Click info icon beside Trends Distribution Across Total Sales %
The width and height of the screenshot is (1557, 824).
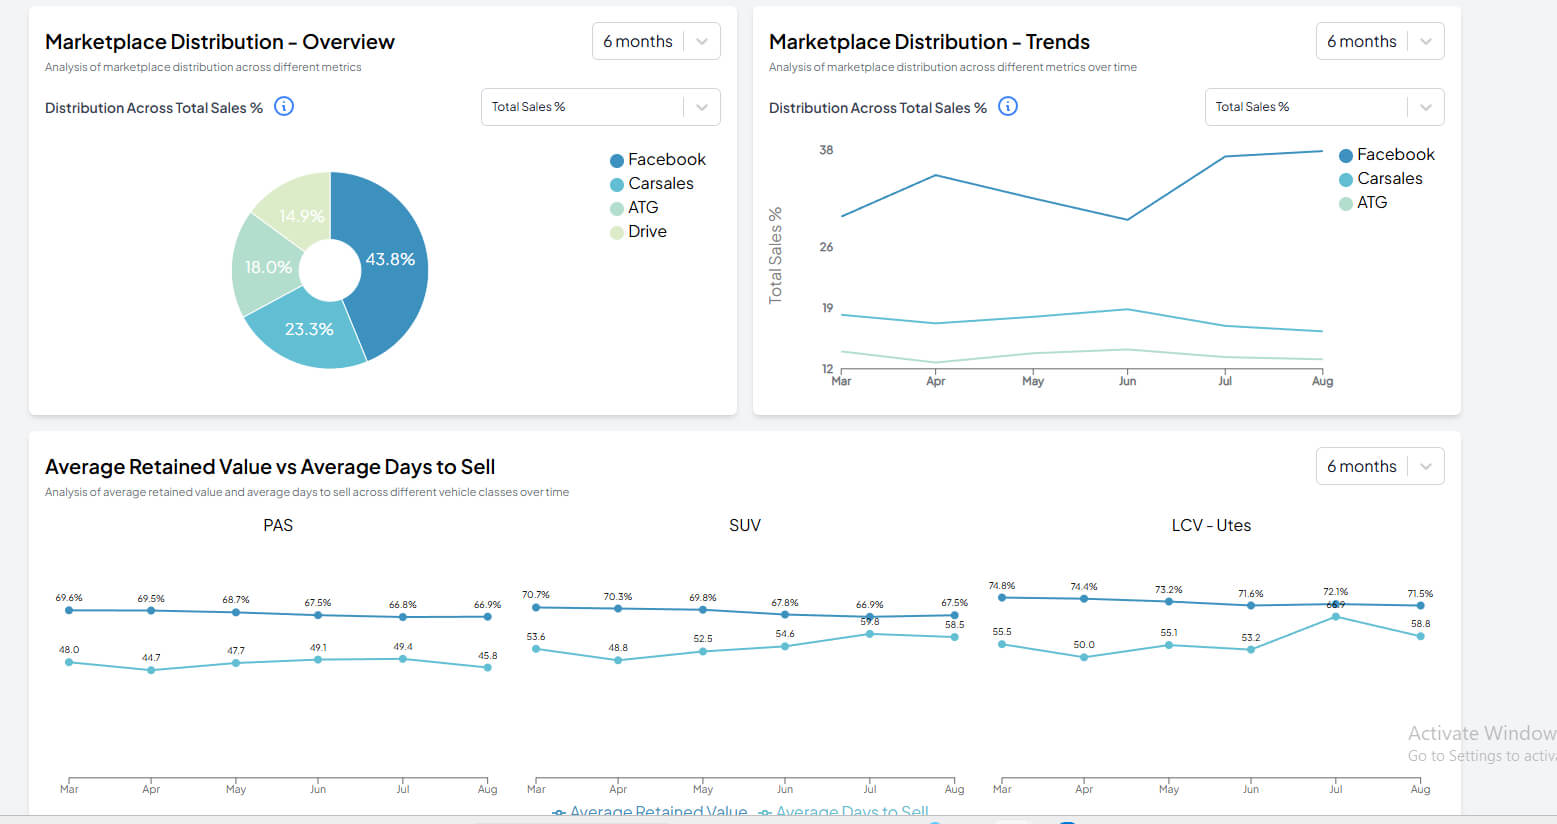coord(1008,106)
